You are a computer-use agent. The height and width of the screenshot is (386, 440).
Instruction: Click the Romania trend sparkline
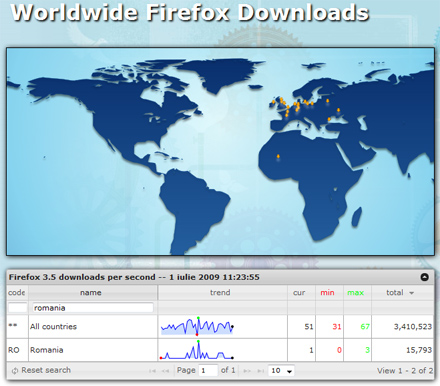[197, 350]
